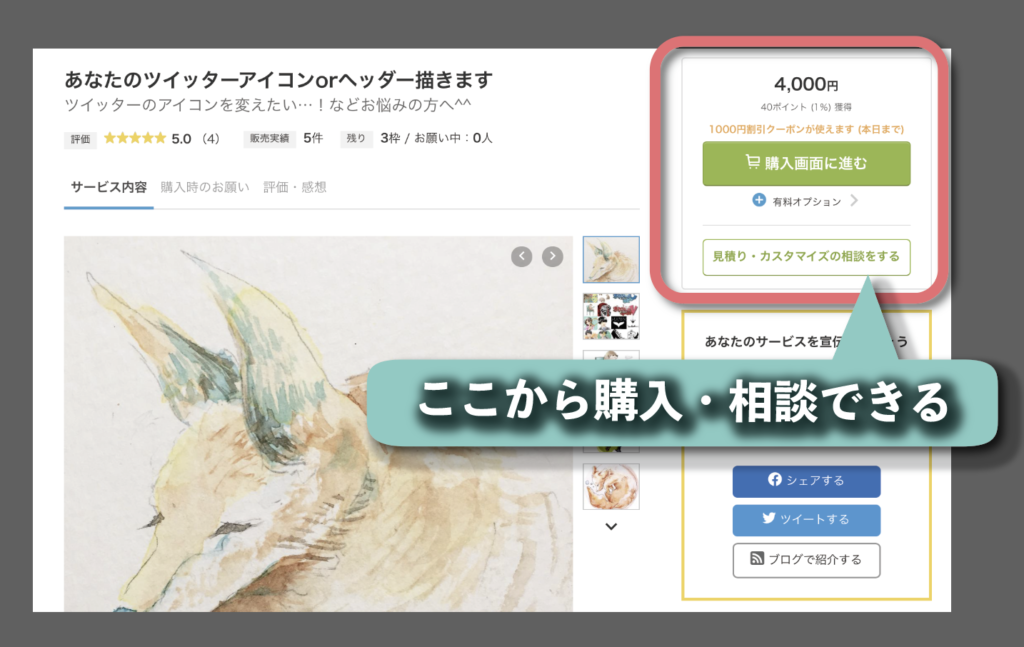Click the 1000円割引クーポン notice text

(807, 129)
